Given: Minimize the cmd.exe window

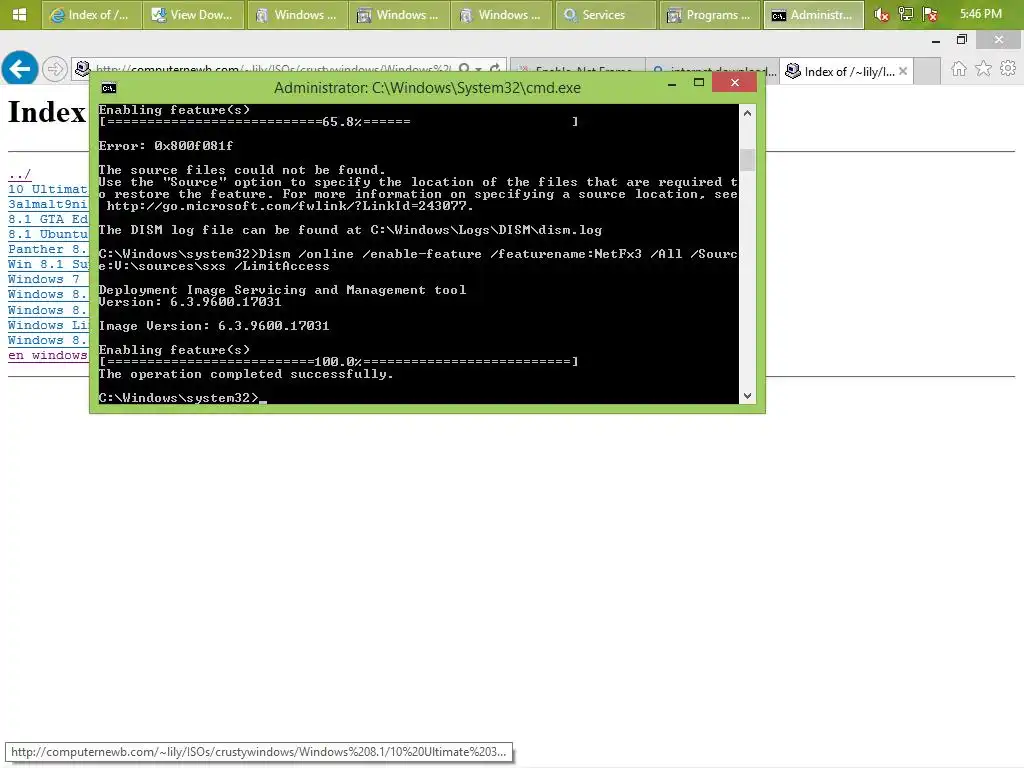Looking at the screenshot, I should (671, 84).
